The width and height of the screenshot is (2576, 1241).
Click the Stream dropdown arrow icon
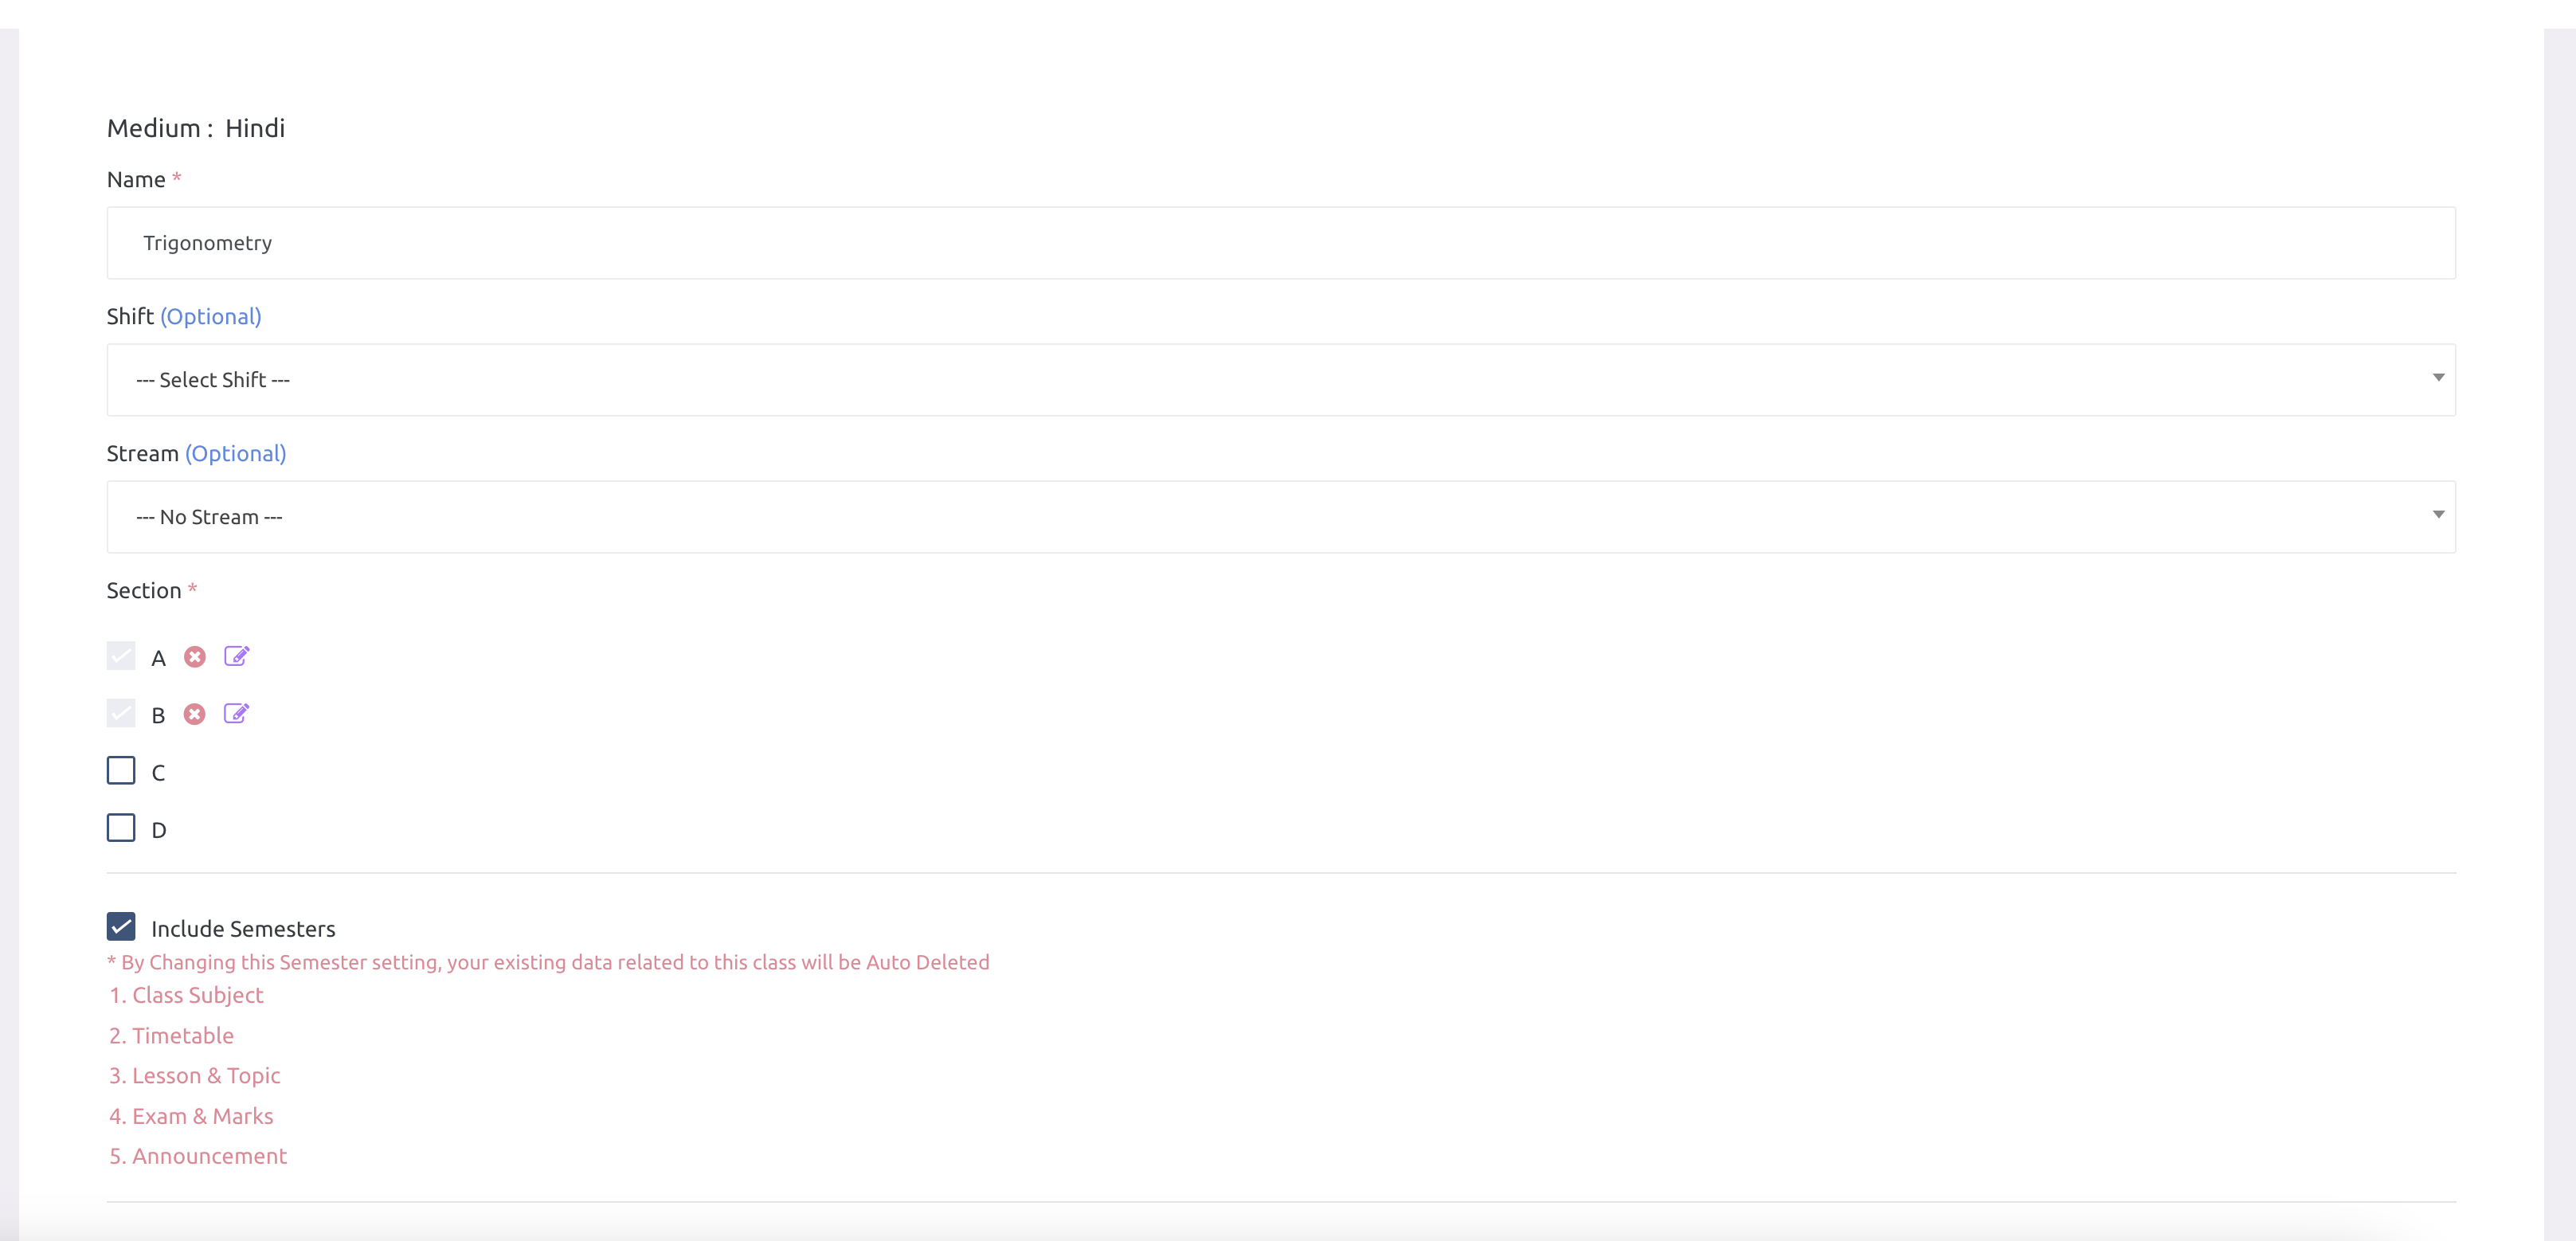pyautogui.click(x=2438, y=515)
